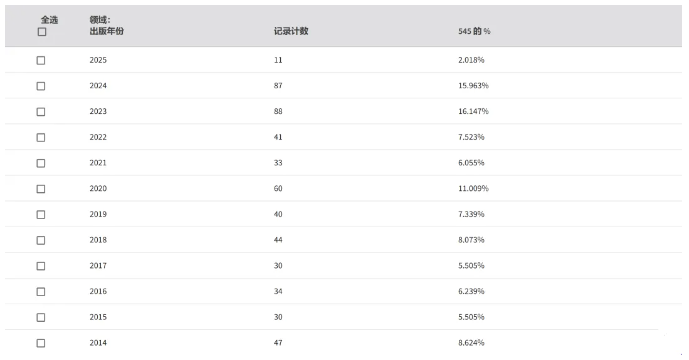Tick the box beside 2017
689x360 pixels.
41,266
